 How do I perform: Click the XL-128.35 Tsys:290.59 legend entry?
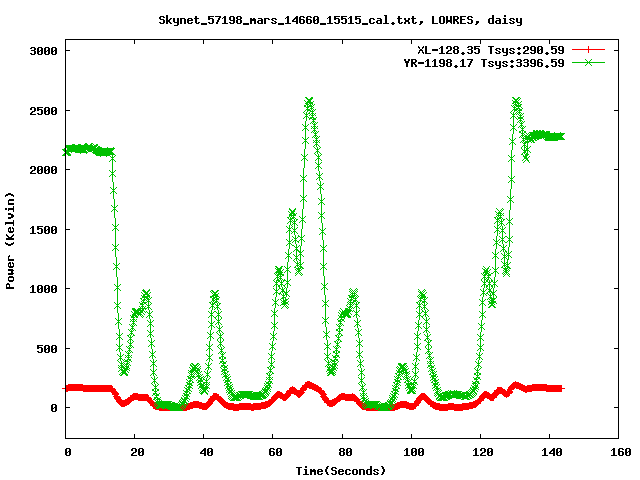tap(491, 50)
